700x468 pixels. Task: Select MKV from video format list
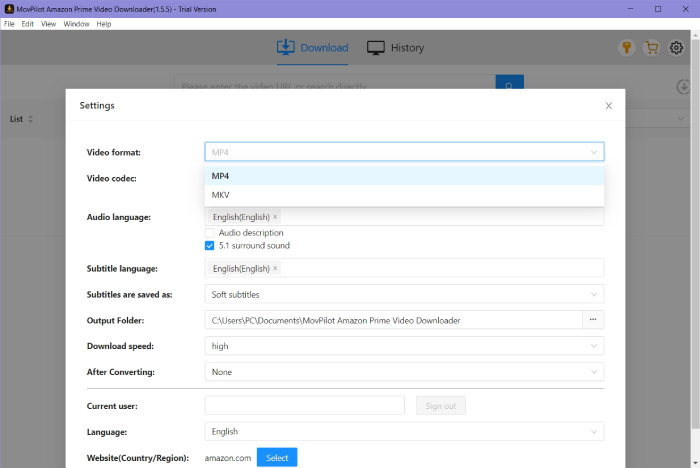(x=220, y=195)
